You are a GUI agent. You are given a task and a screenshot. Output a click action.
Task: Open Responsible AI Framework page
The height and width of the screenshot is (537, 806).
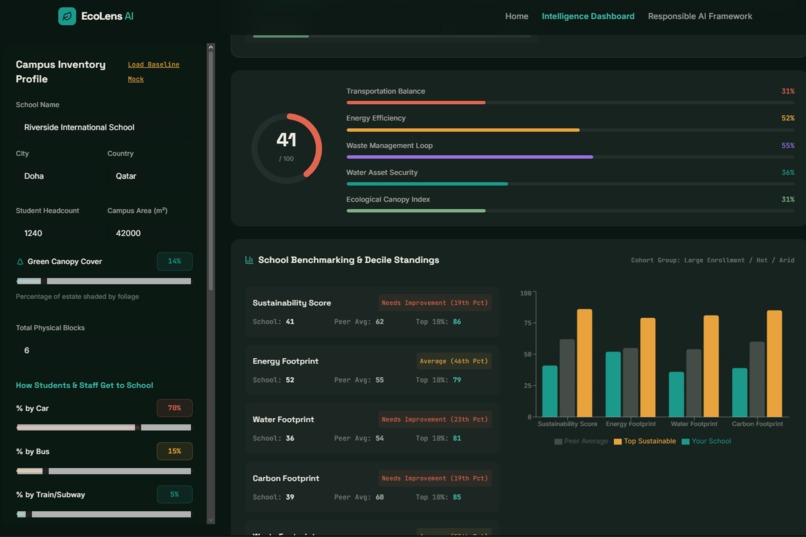point(700,16)
